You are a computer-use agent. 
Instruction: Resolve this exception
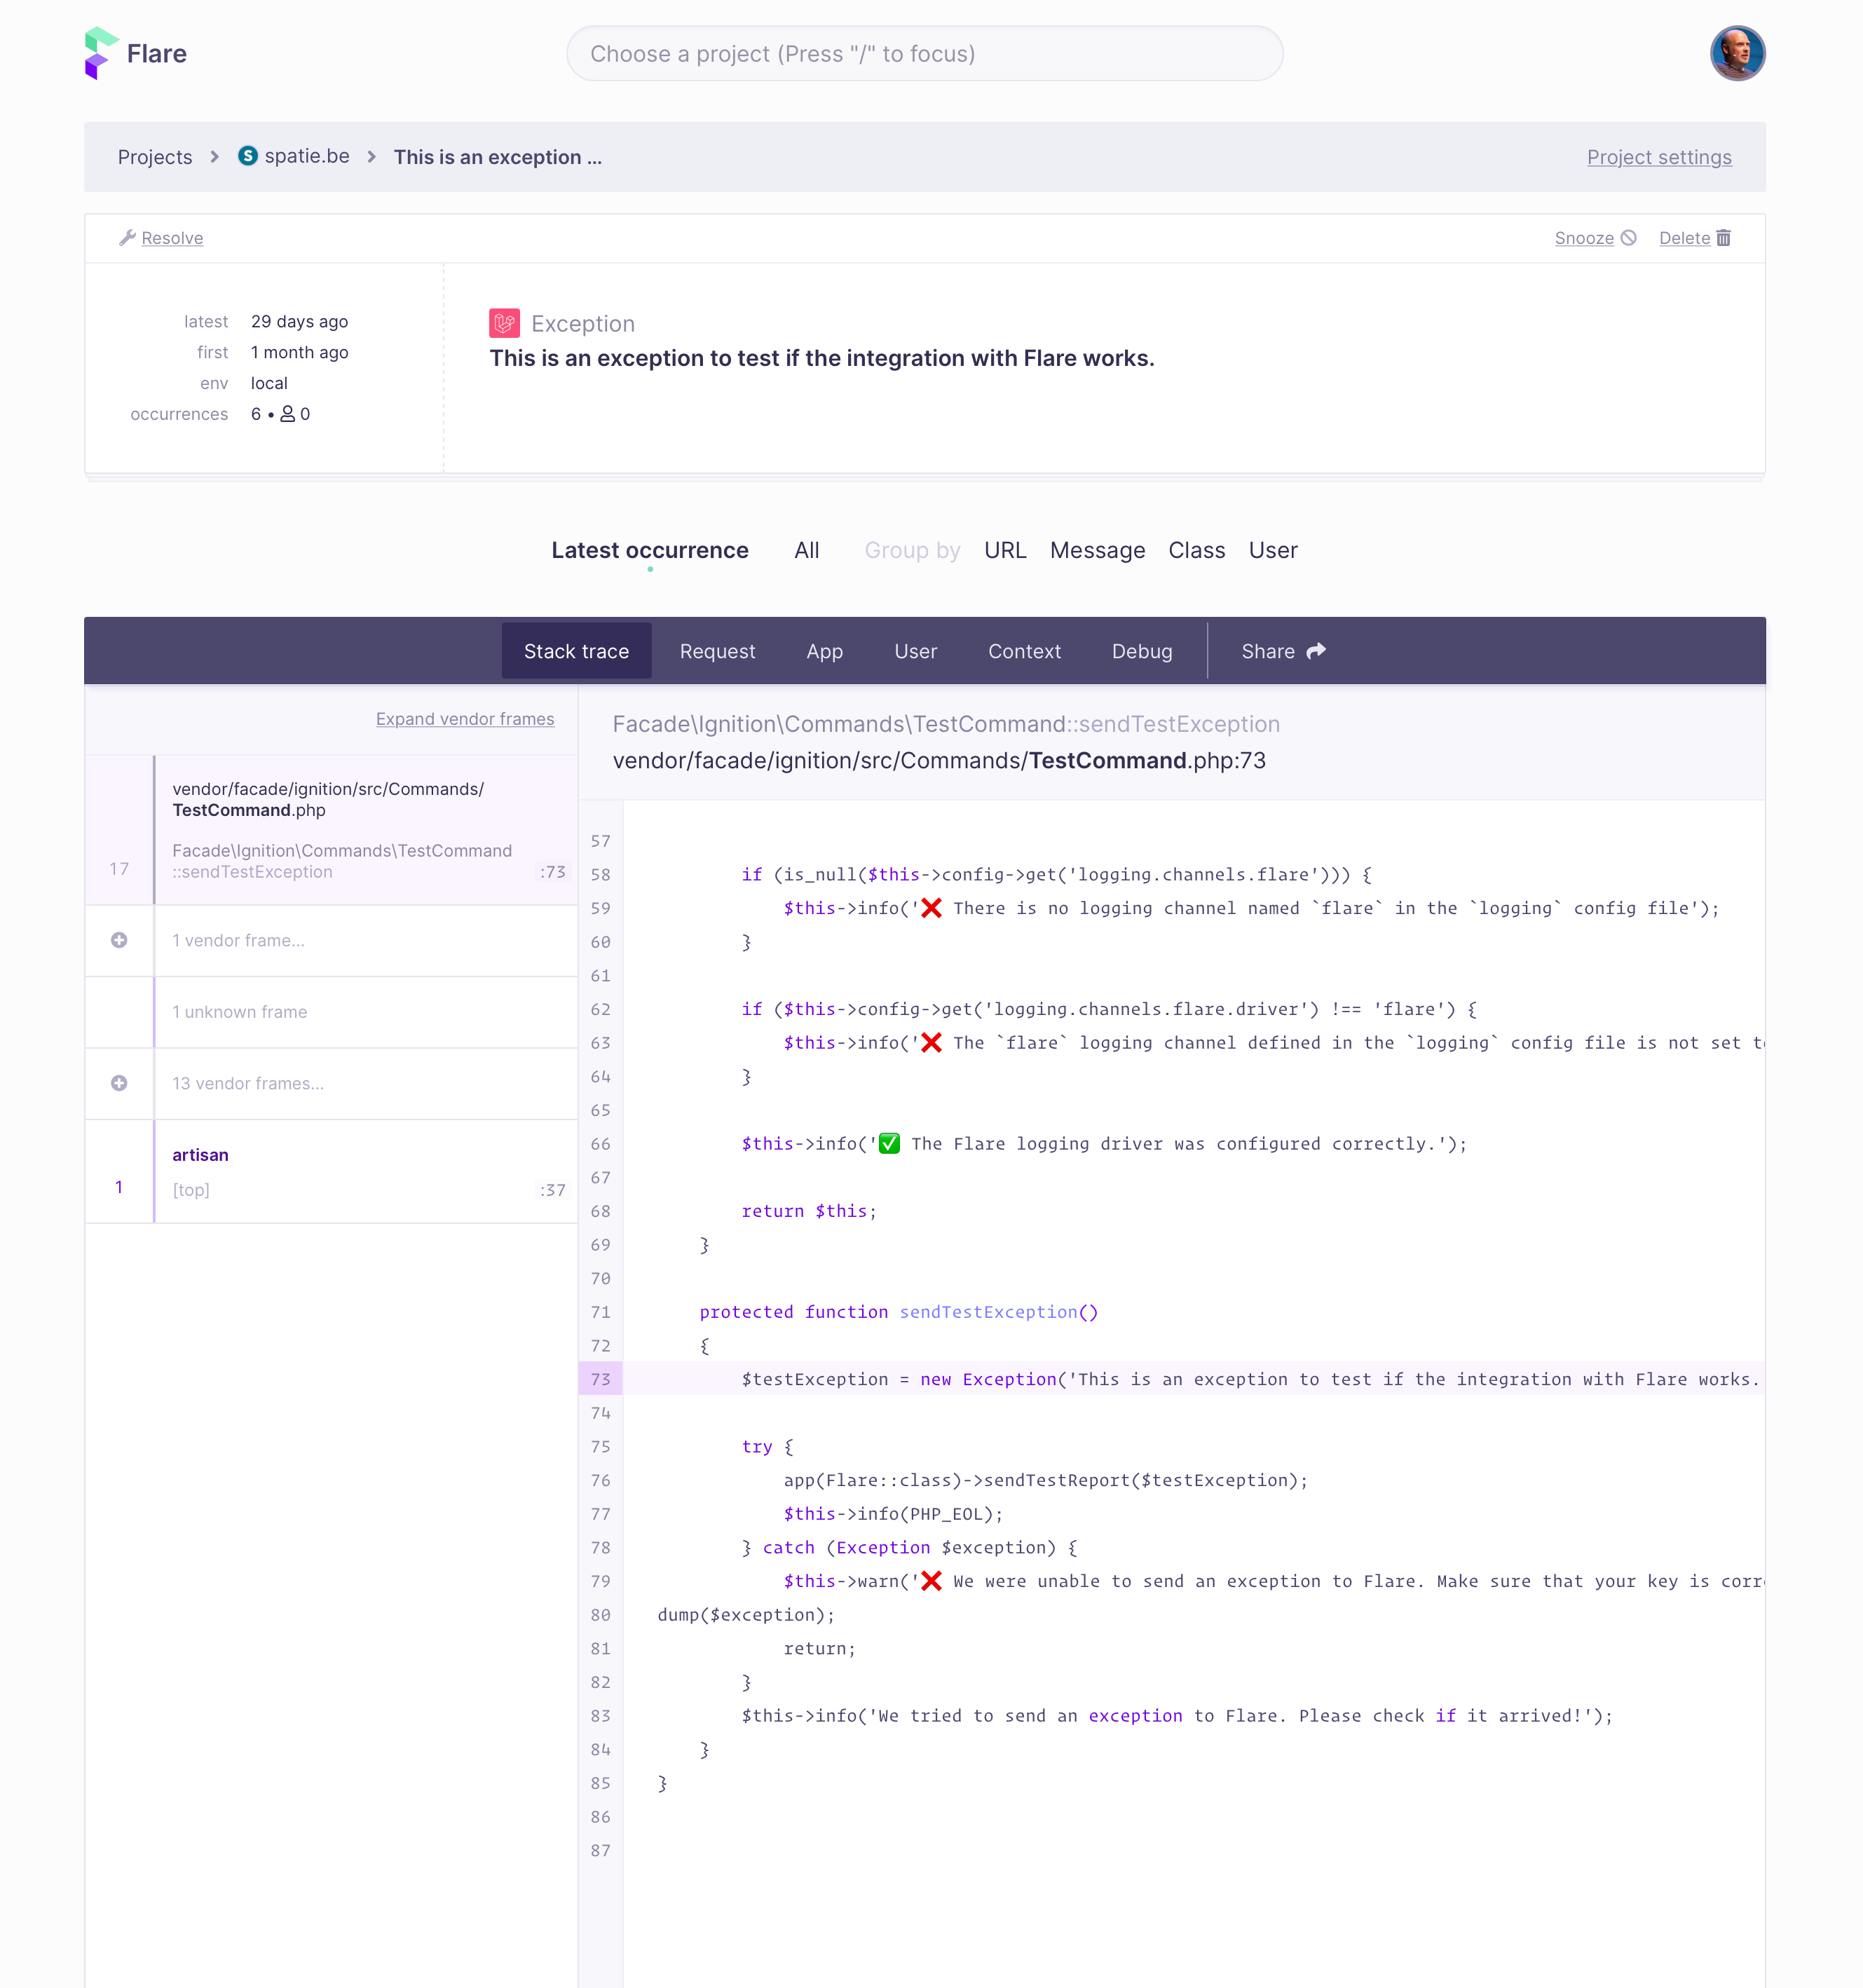point(172,238)
